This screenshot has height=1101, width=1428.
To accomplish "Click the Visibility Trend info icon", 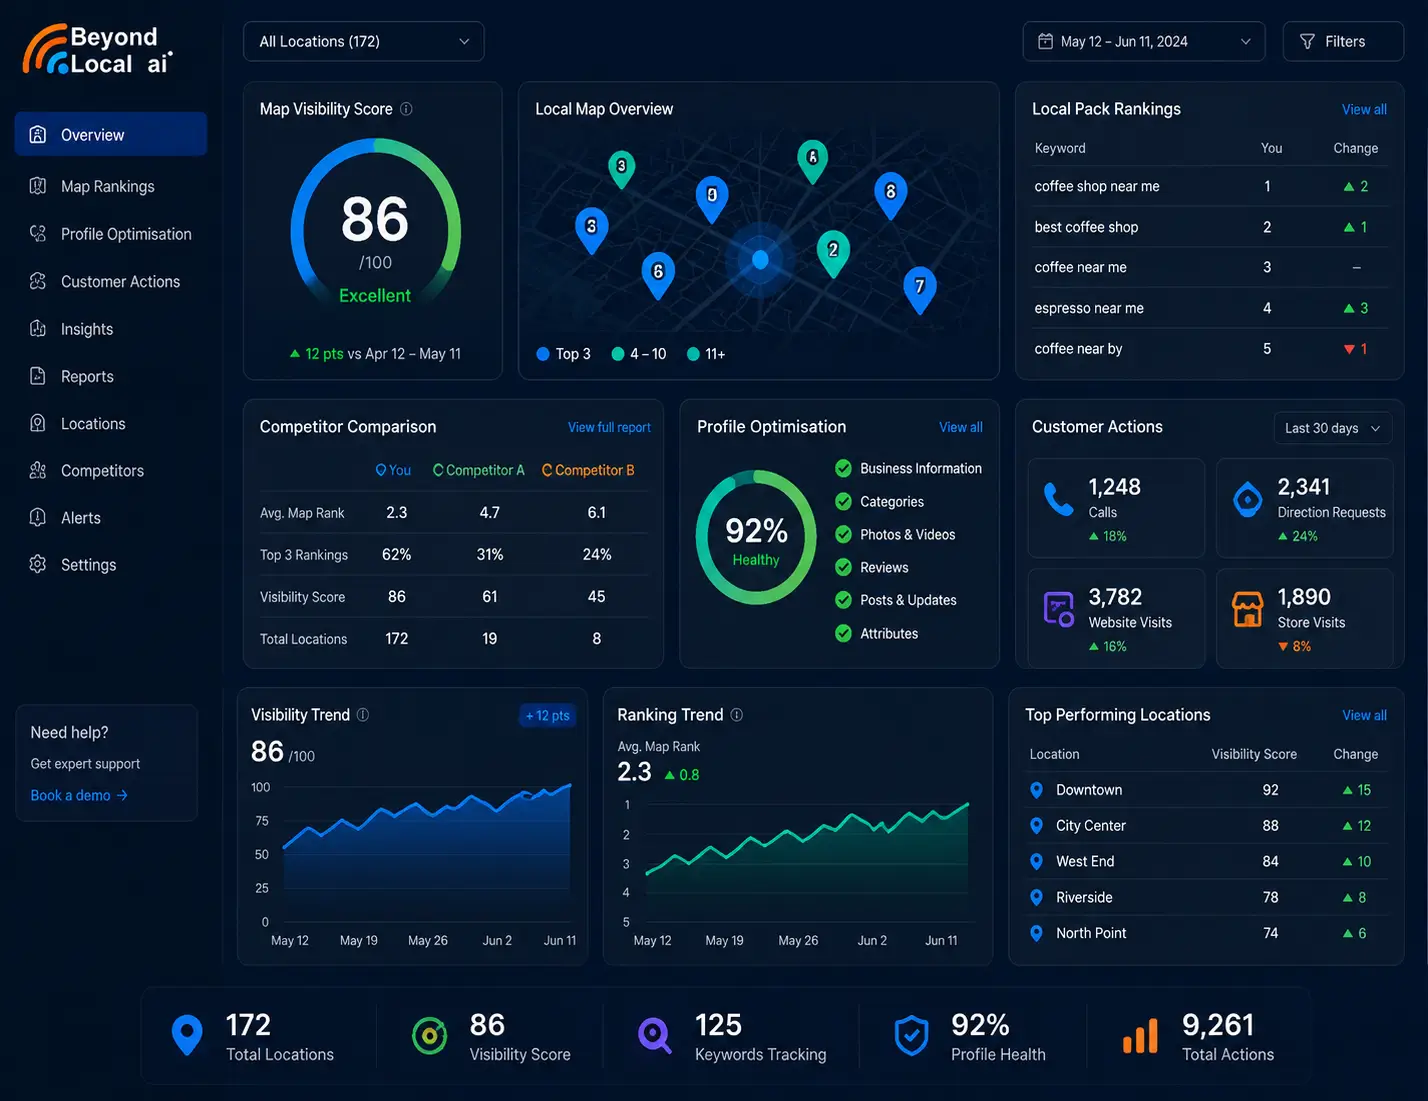I will 363,715.
